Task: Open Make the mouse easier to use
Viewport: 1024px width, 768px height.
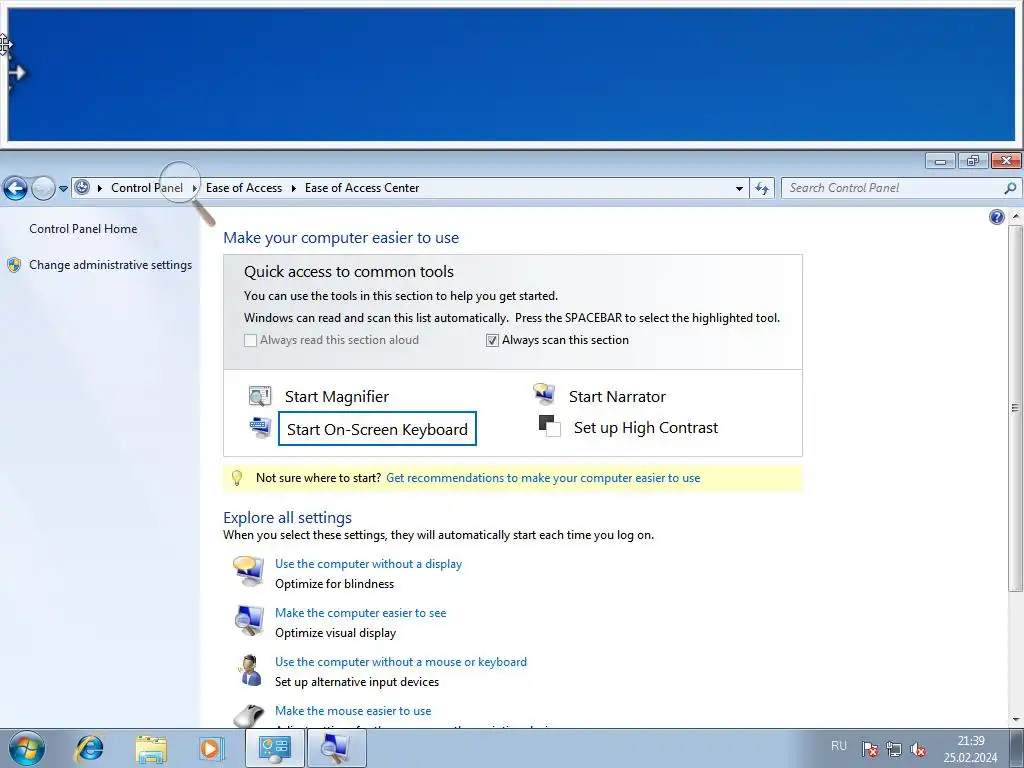Action: click(353, 711)
